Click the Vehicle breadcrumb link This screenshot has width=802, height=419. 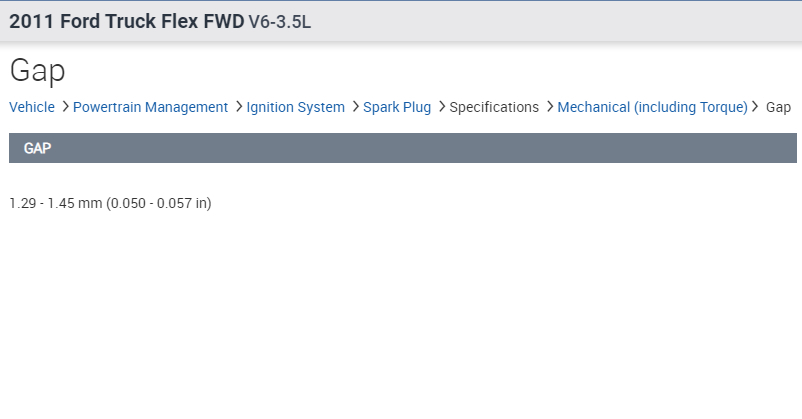click(x=32, y=107)
